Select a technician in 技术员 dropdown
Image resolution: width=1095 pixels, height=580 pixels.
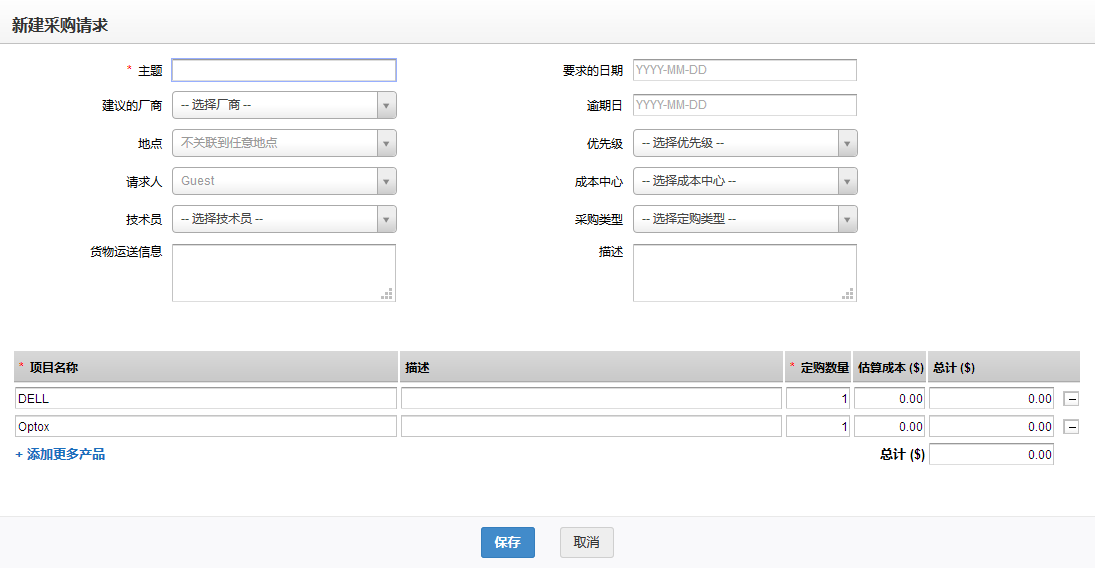pos(284,219)
